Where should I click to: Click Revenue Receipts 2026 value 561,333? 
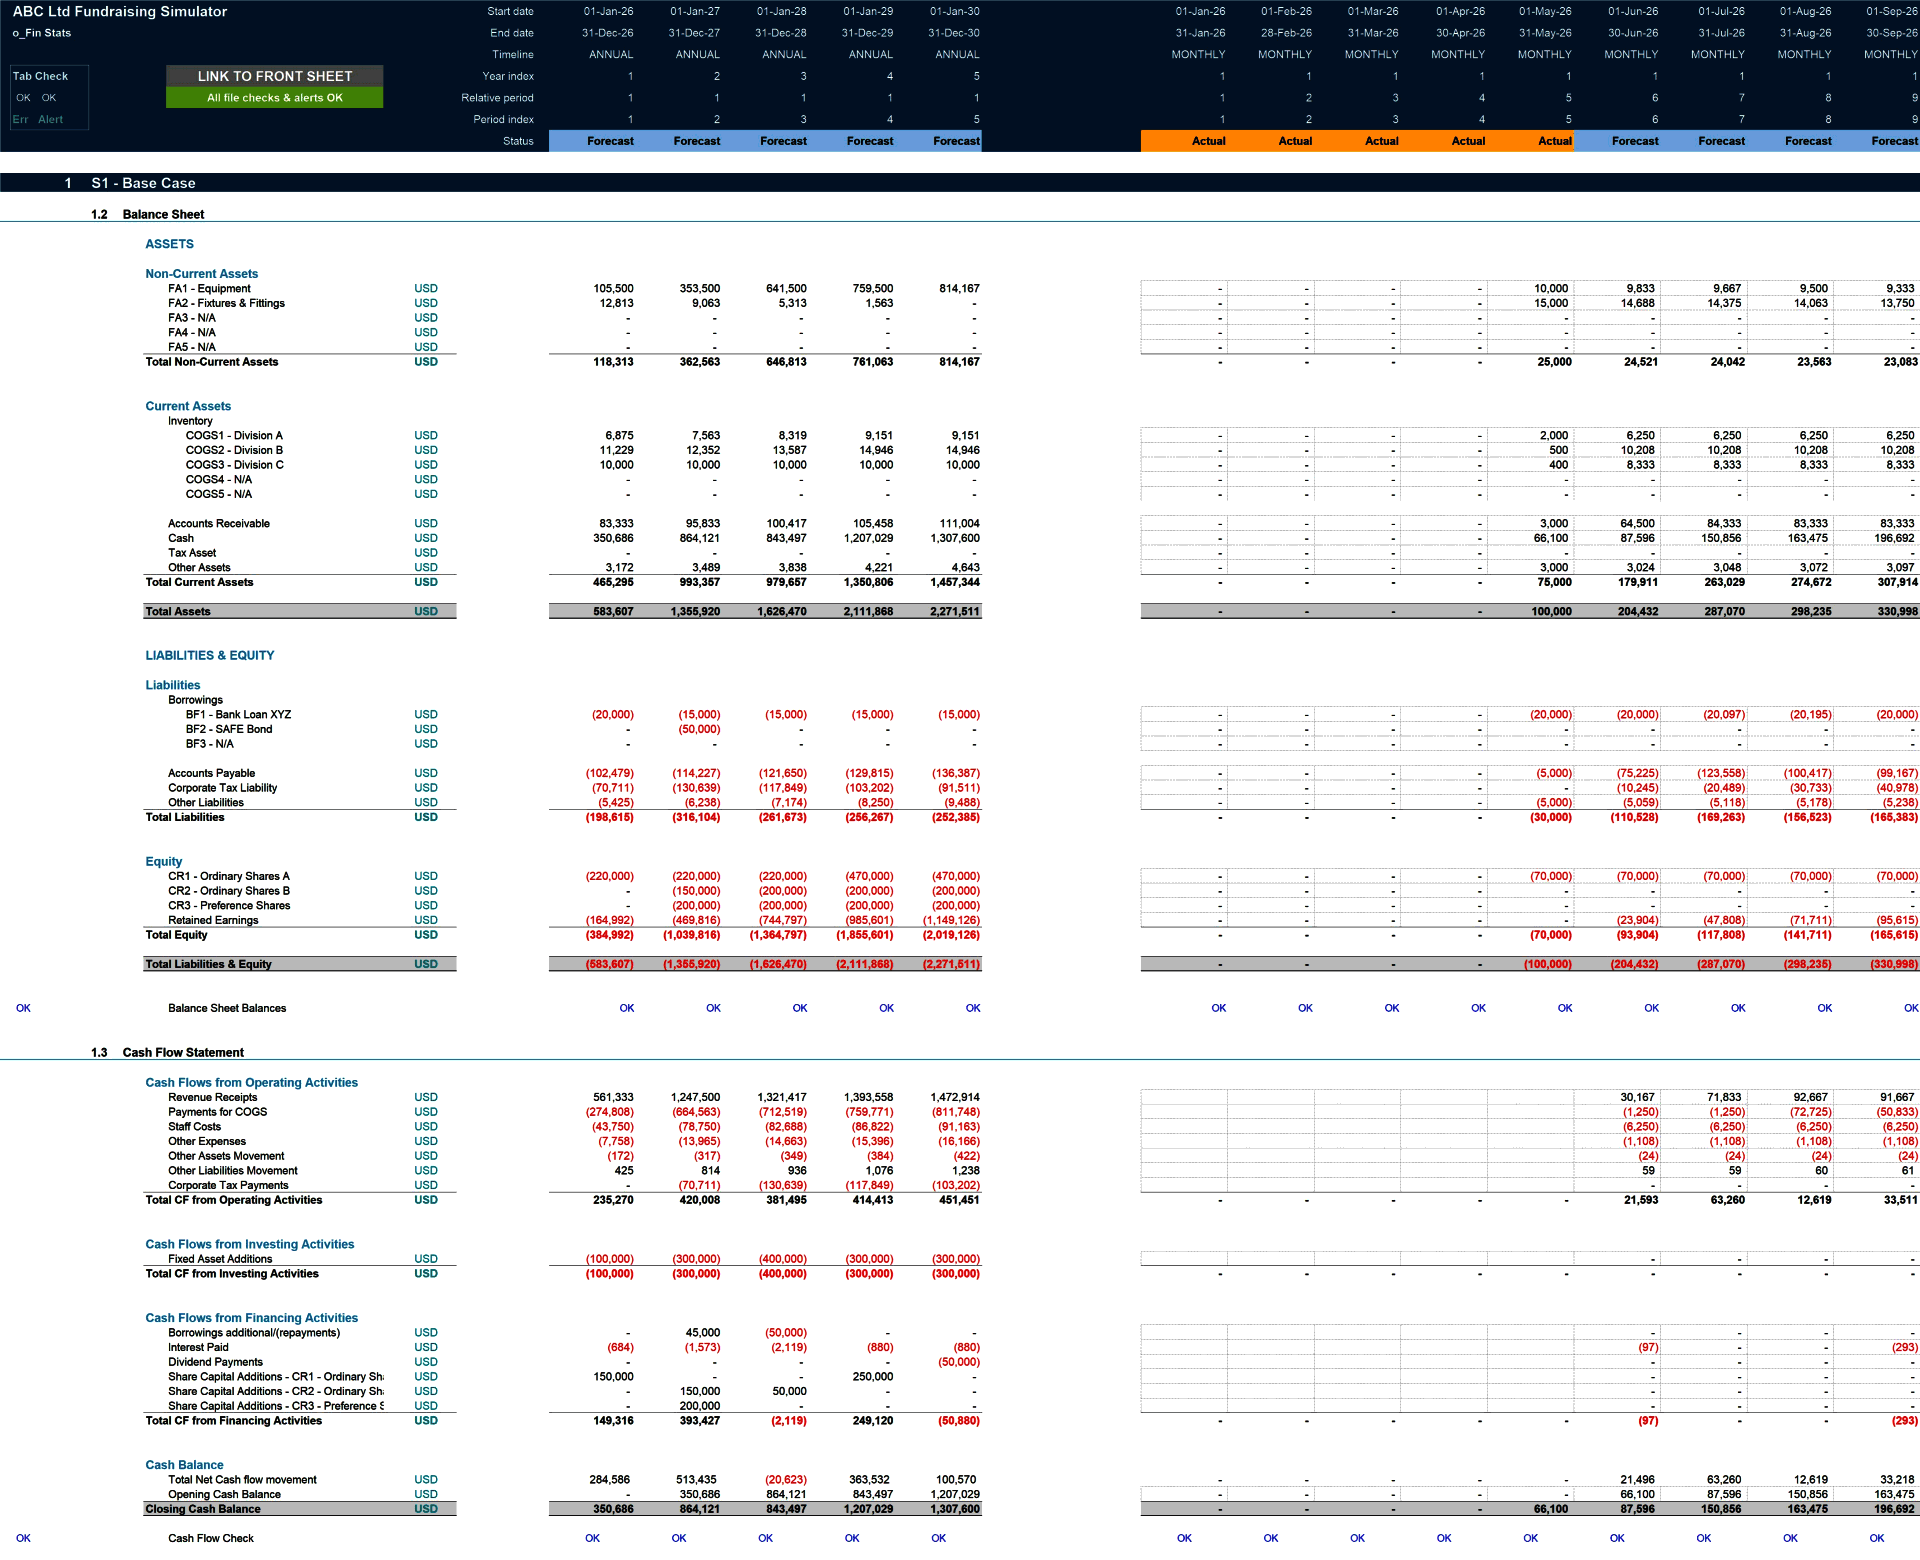click(613, 1097)
